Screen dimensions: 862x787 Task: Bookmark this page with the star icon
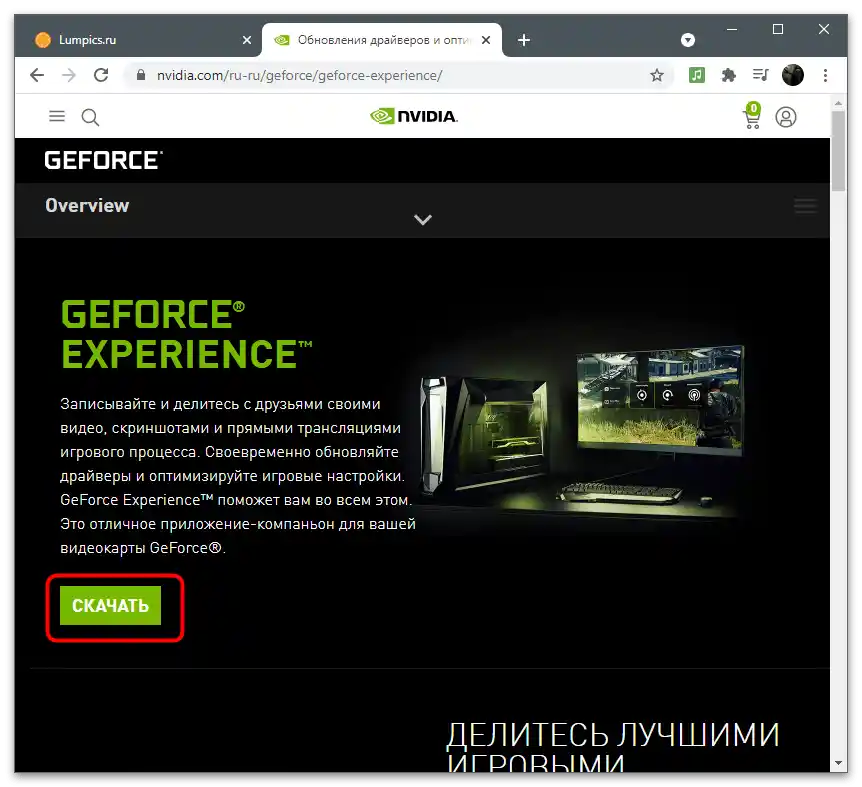point(656,75)
